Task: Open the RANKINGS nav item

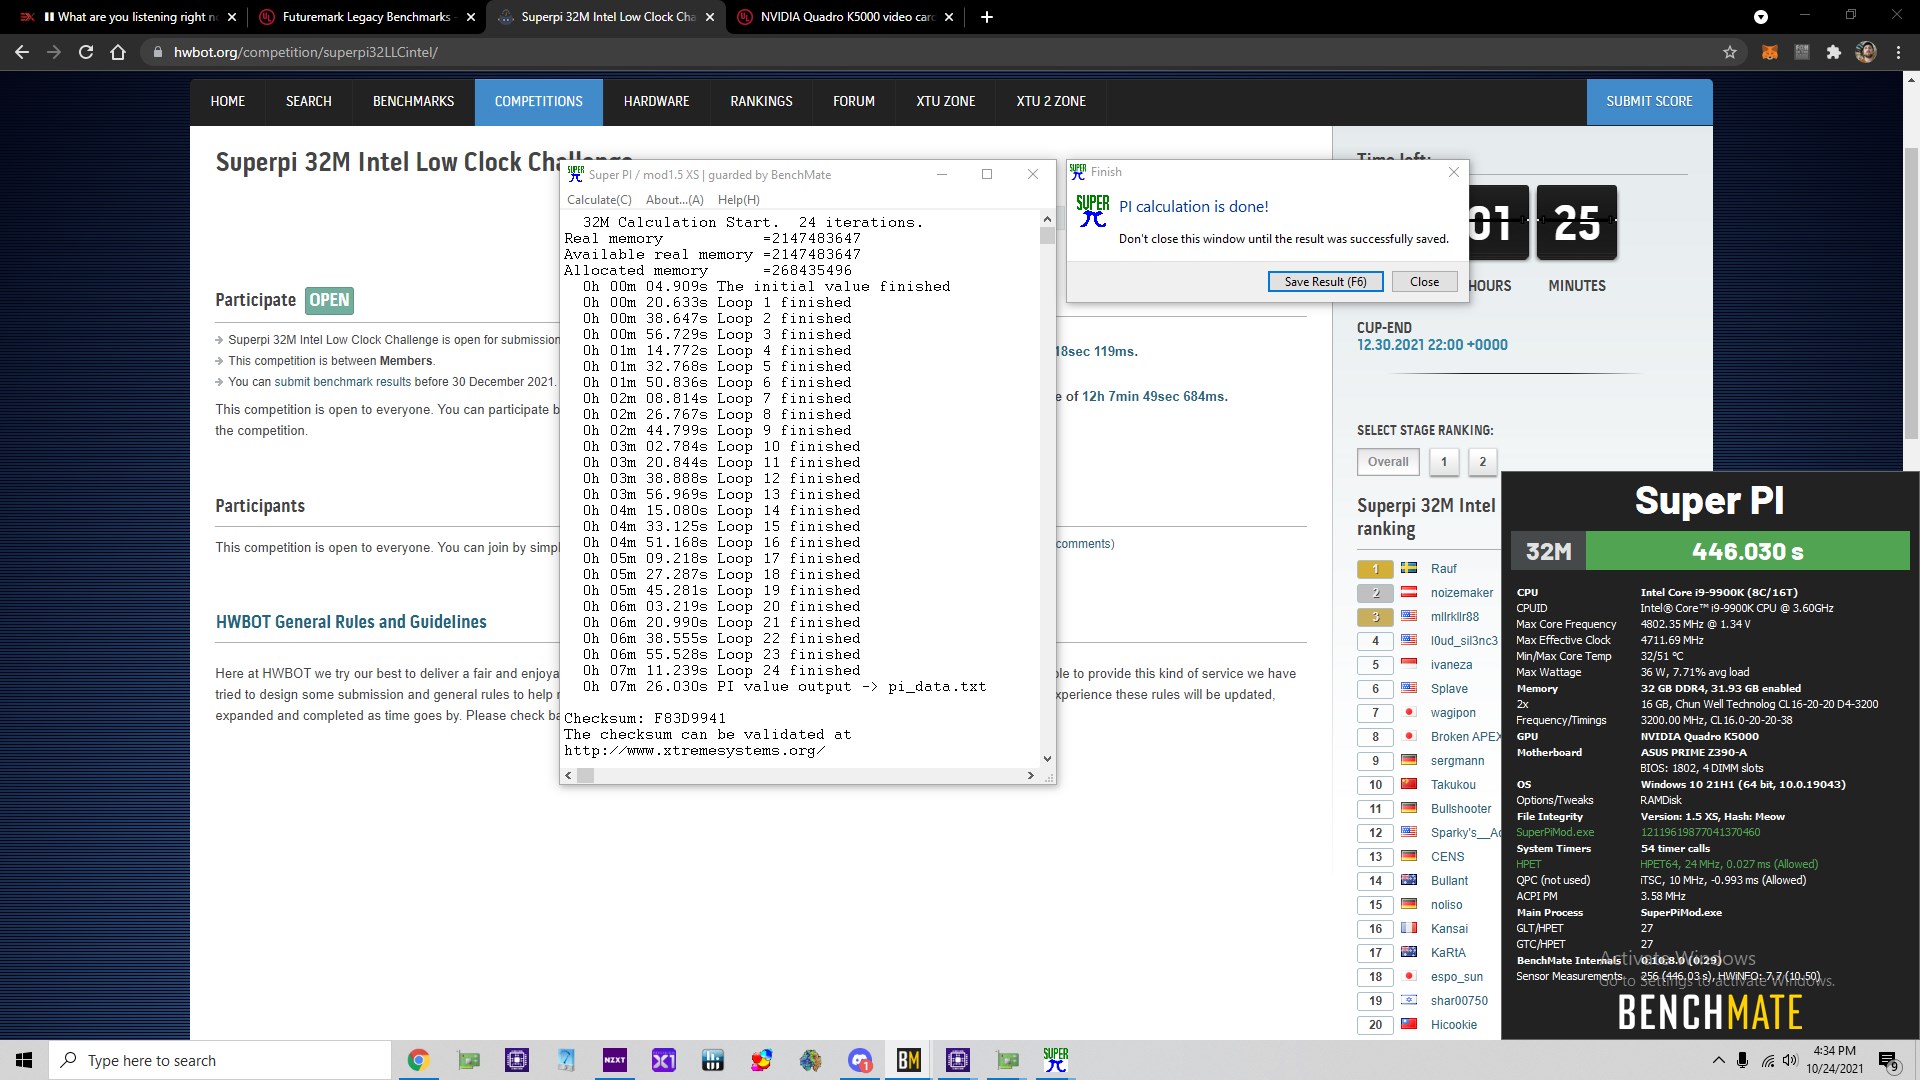Action: (x=761, y=101)
